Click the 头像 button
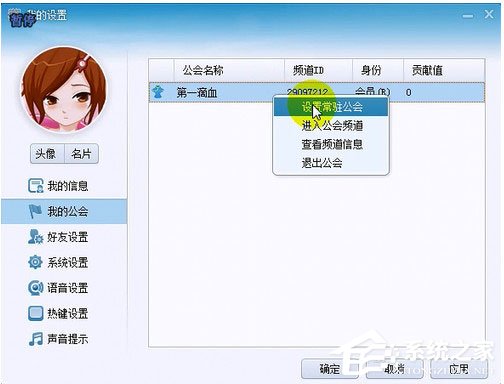 point(47,154)
